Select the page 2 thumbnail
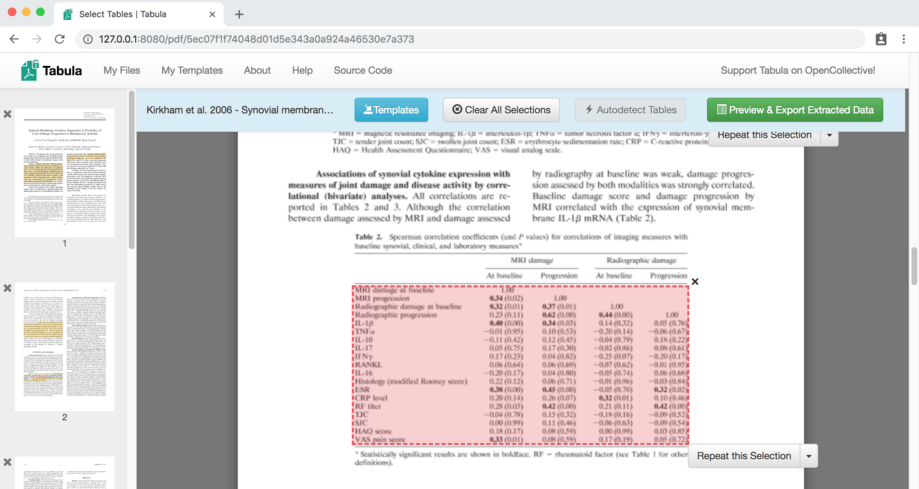Image resolution: width=919 pixels, height=489 pixels. (x=65, y=346)
